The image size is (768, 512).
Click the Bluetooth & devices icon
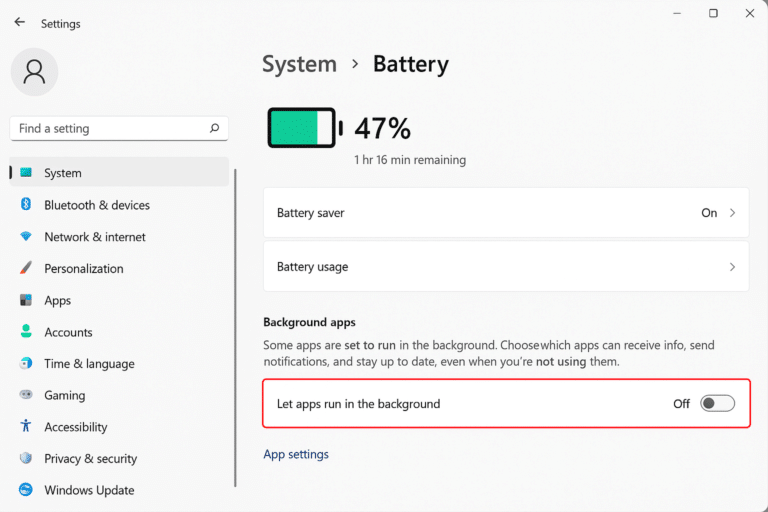[26, 205]
